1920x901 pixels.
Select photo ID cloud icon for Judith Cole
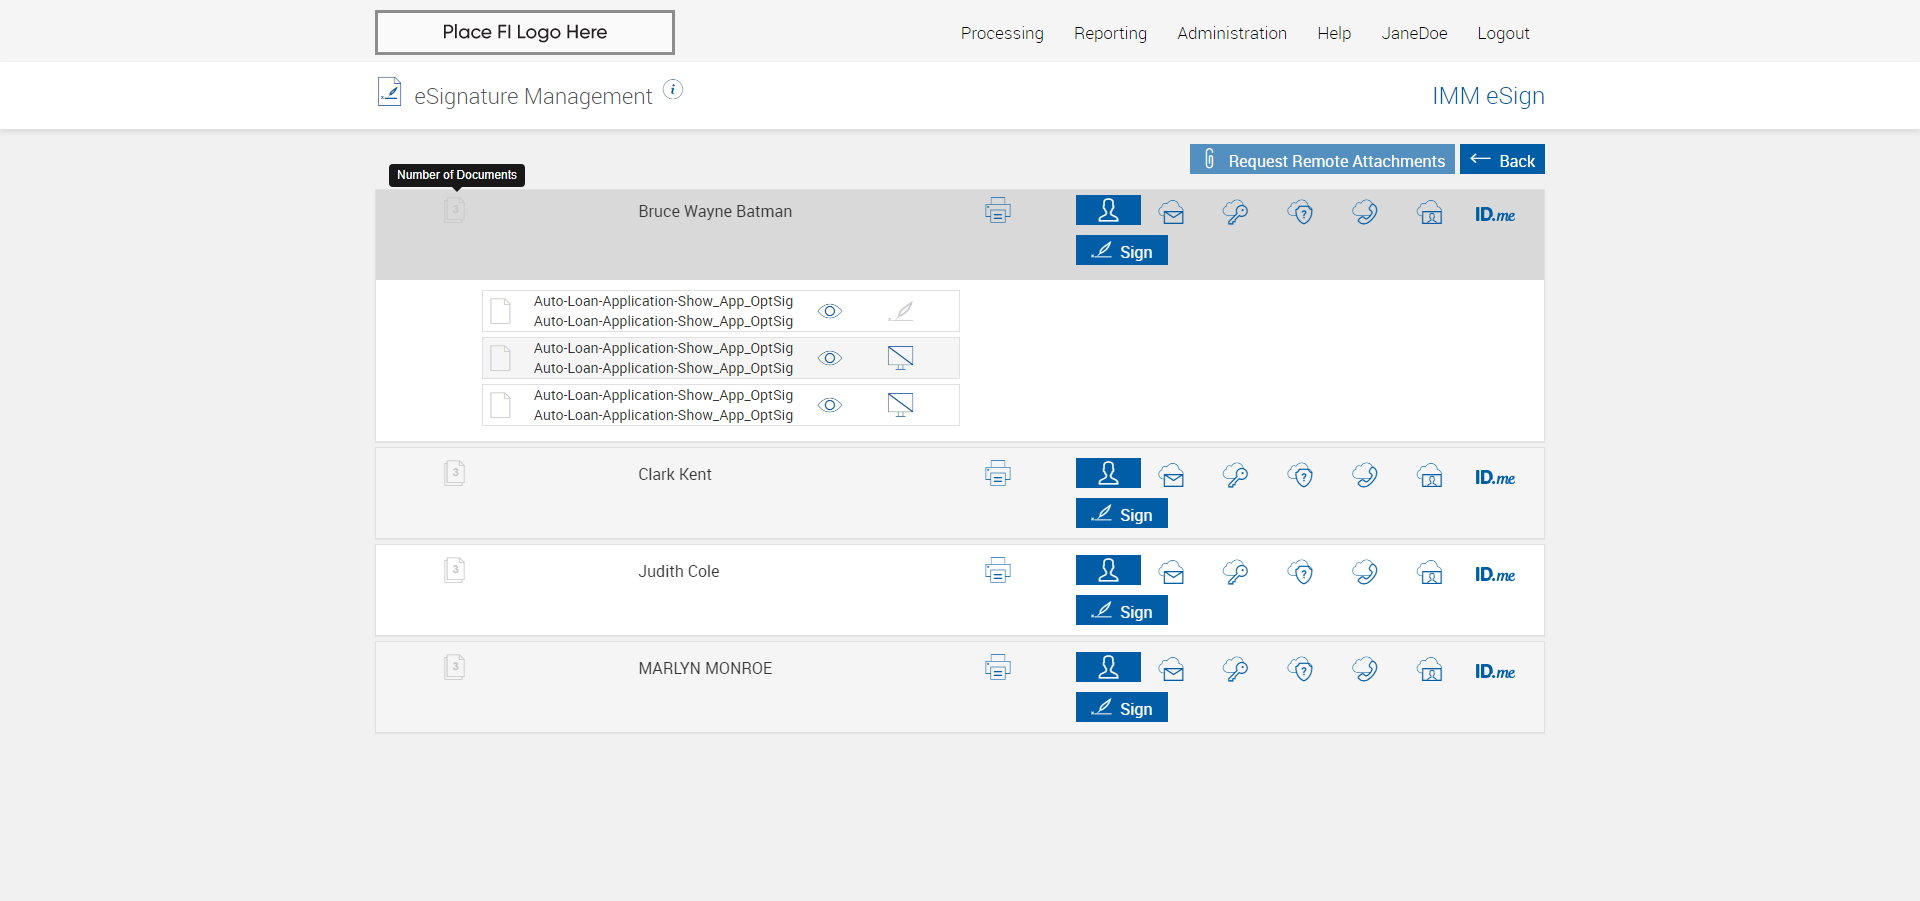[1430, 572]
